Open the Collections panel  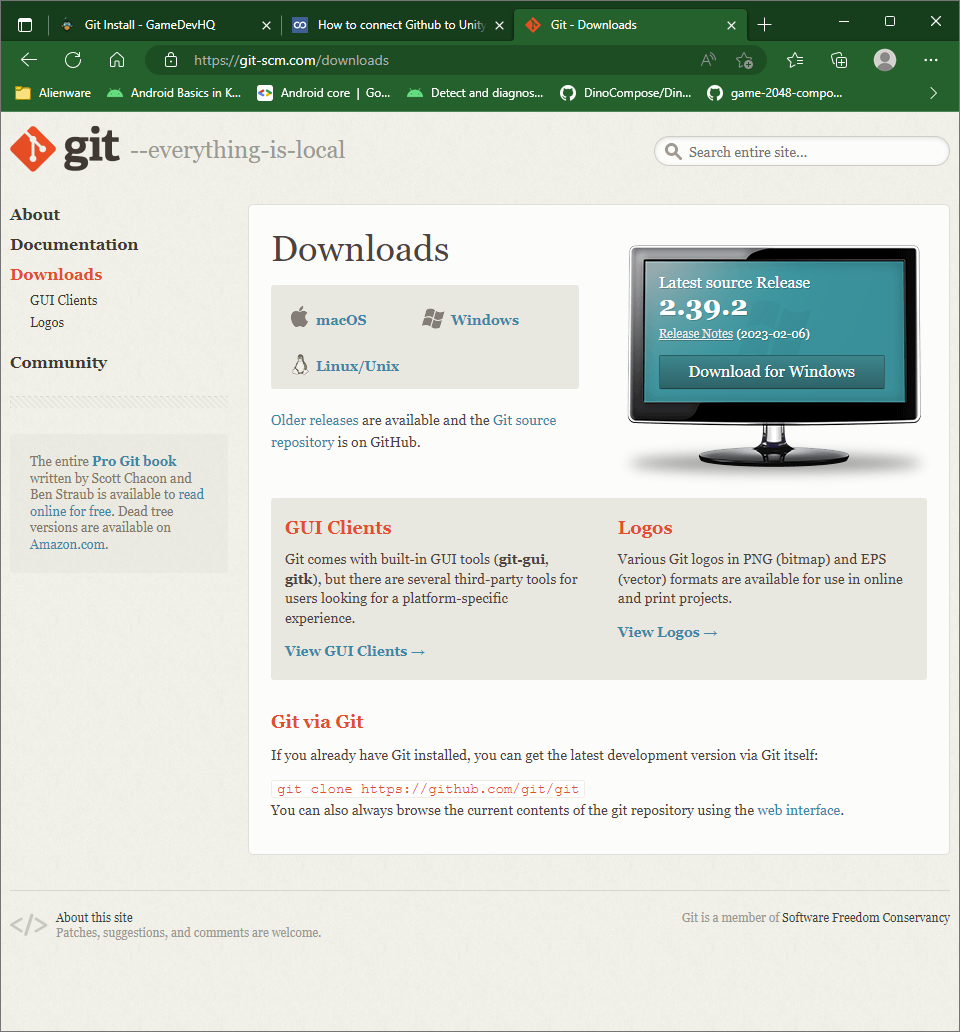click(840, 60)
